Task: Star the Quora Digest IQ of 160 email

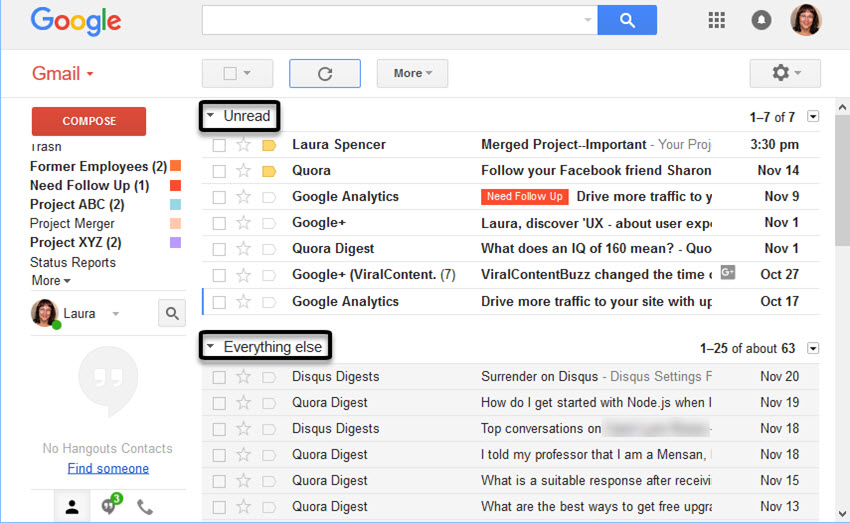Action: click(x=243, y=249)
